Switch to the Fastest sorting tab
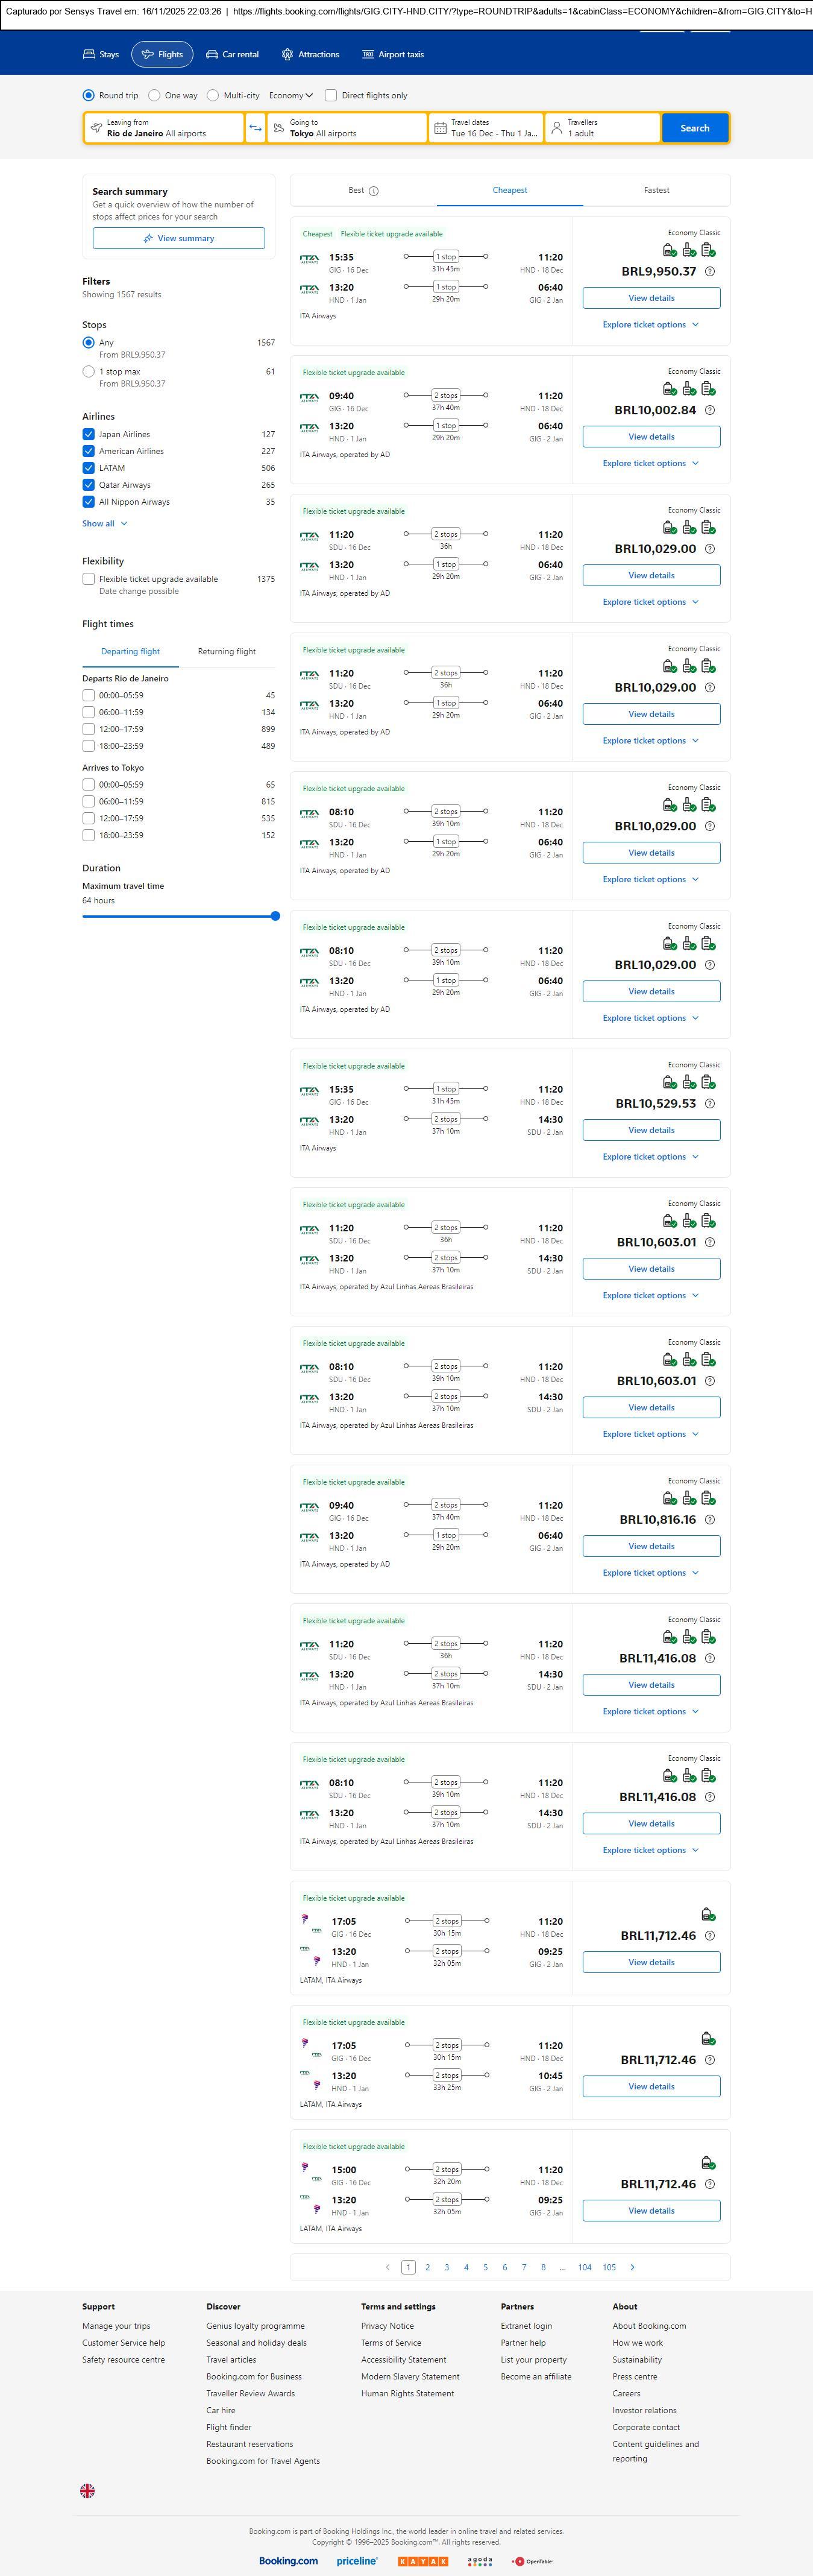Screen dimensions: 813x2576 point(656,190)
